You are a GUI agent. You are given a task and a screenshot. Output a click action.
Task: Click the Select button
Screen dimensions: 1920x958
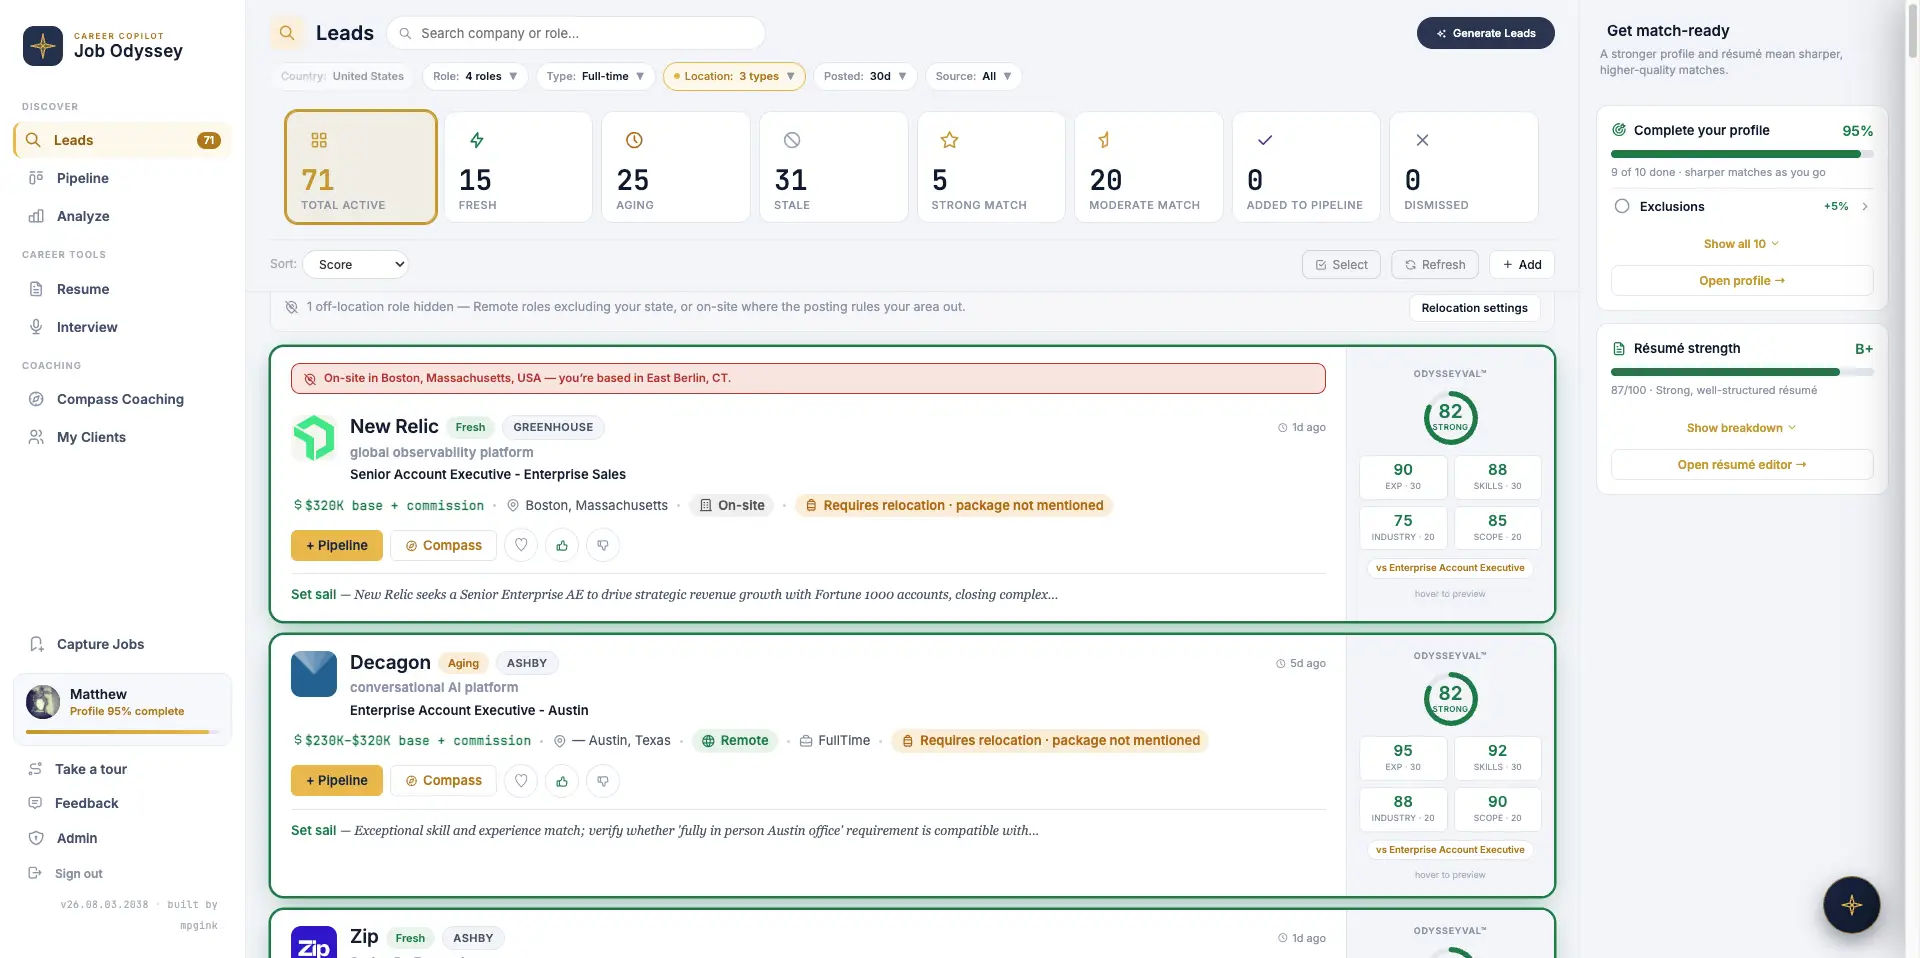pyautogui.click(x=1341, y=265)
